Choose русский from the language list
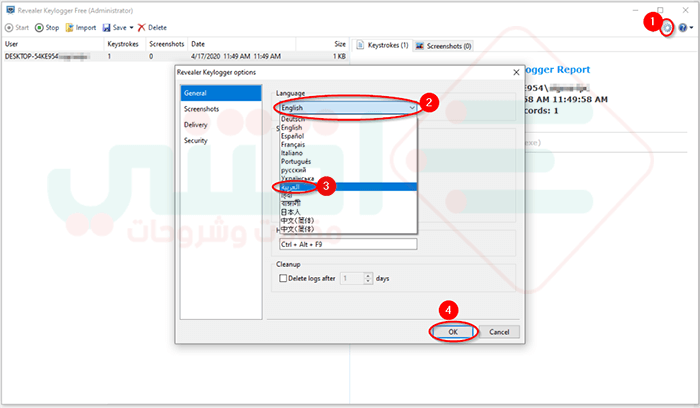 (349, 170)
